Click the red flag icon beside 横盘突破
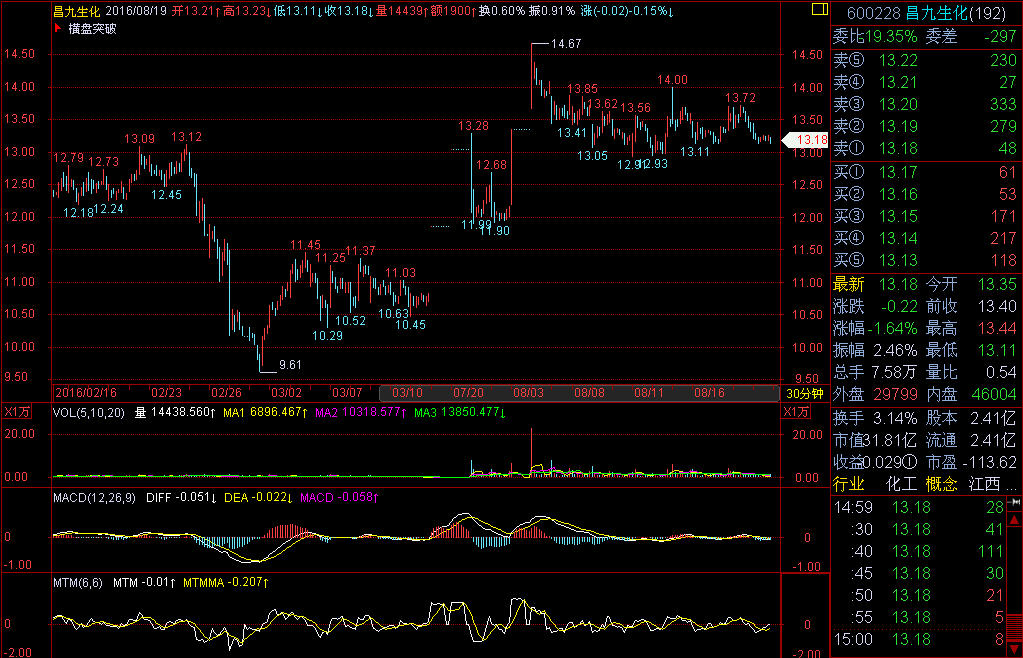 [x=56, y=28]
